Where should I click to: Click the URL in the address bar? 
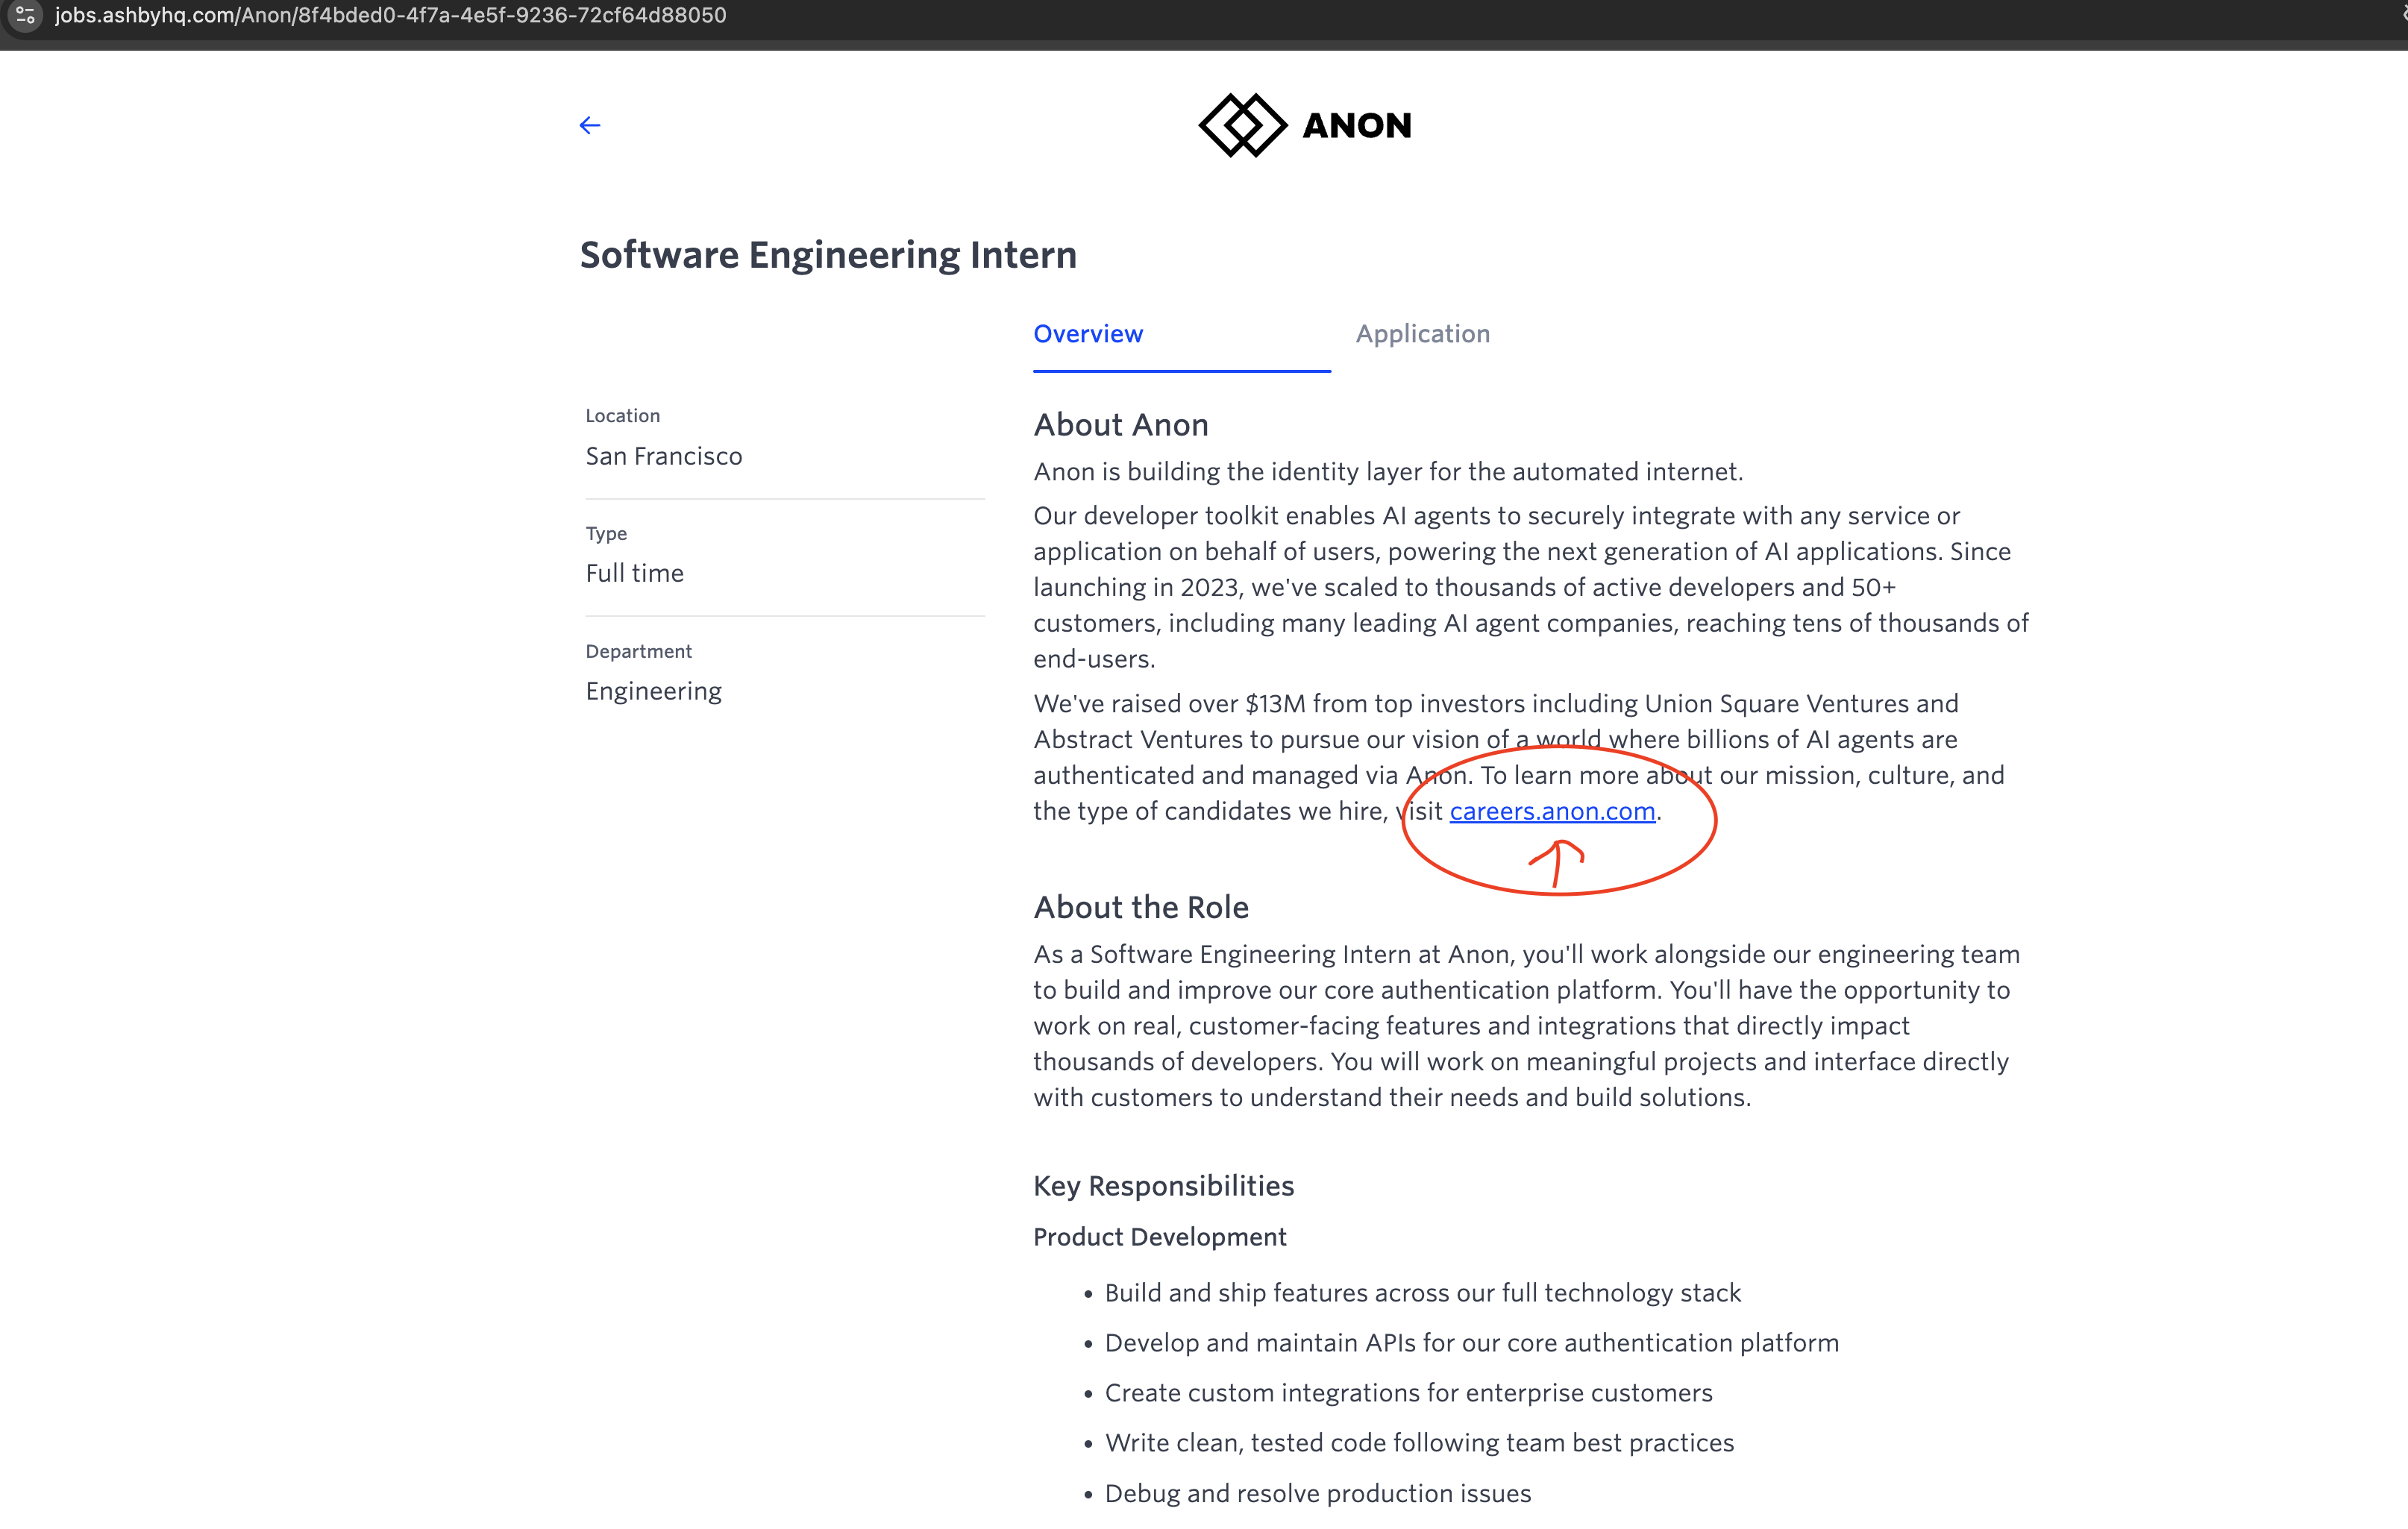tap(390, 15)
